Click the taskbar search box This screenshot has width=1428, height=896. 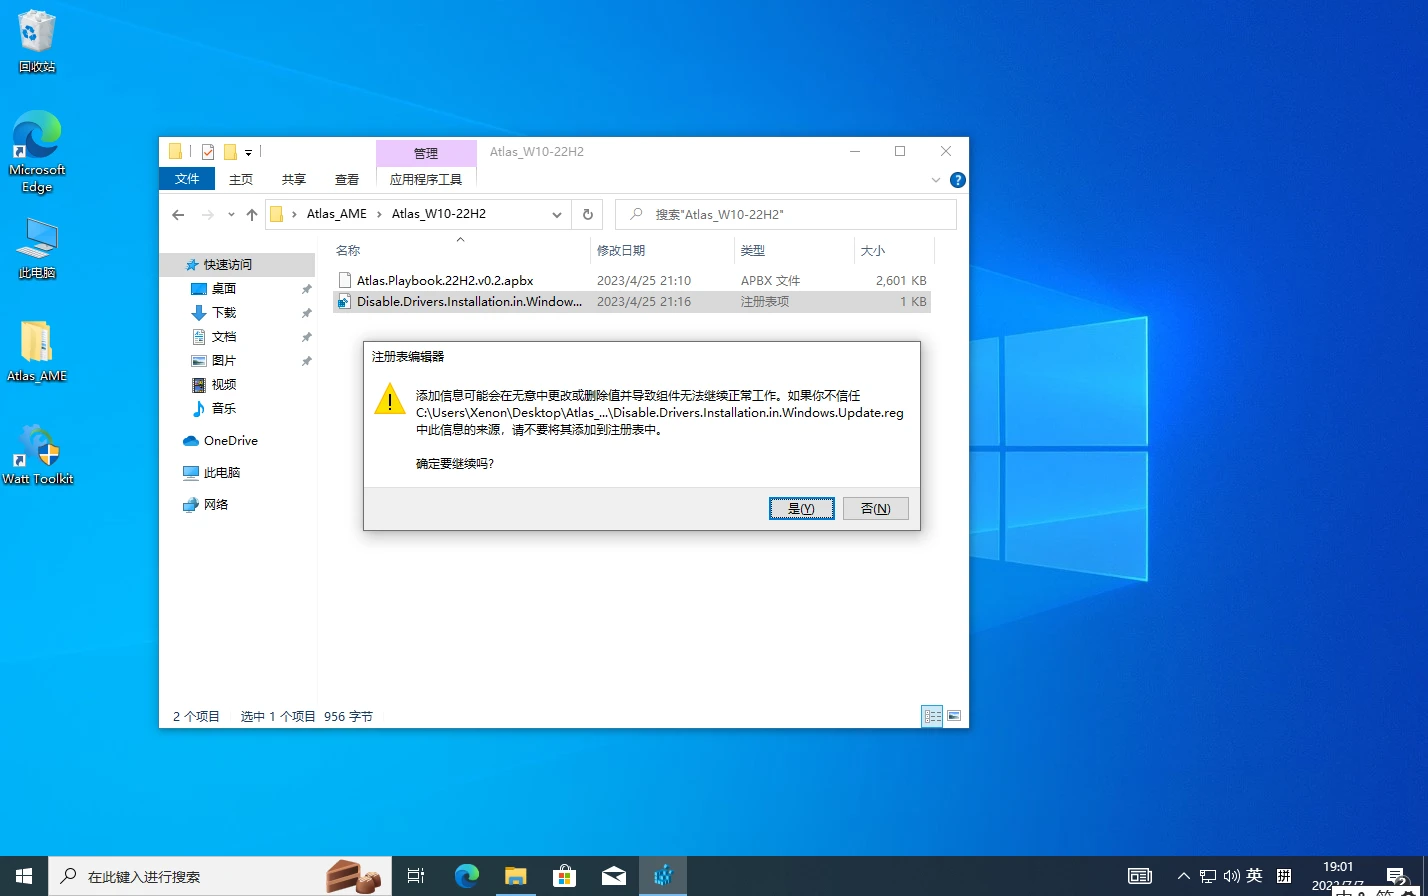click(x=218, y=876)
